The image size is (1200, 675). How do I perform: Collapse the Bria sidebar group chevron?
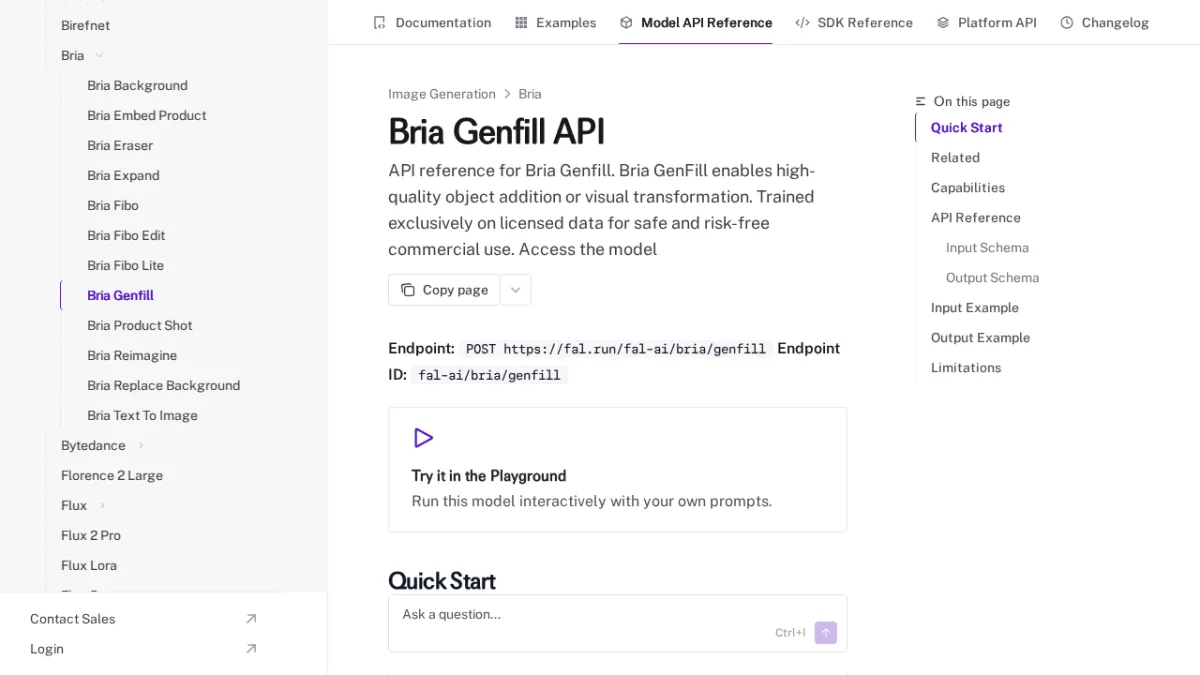(x=99, y=55)
